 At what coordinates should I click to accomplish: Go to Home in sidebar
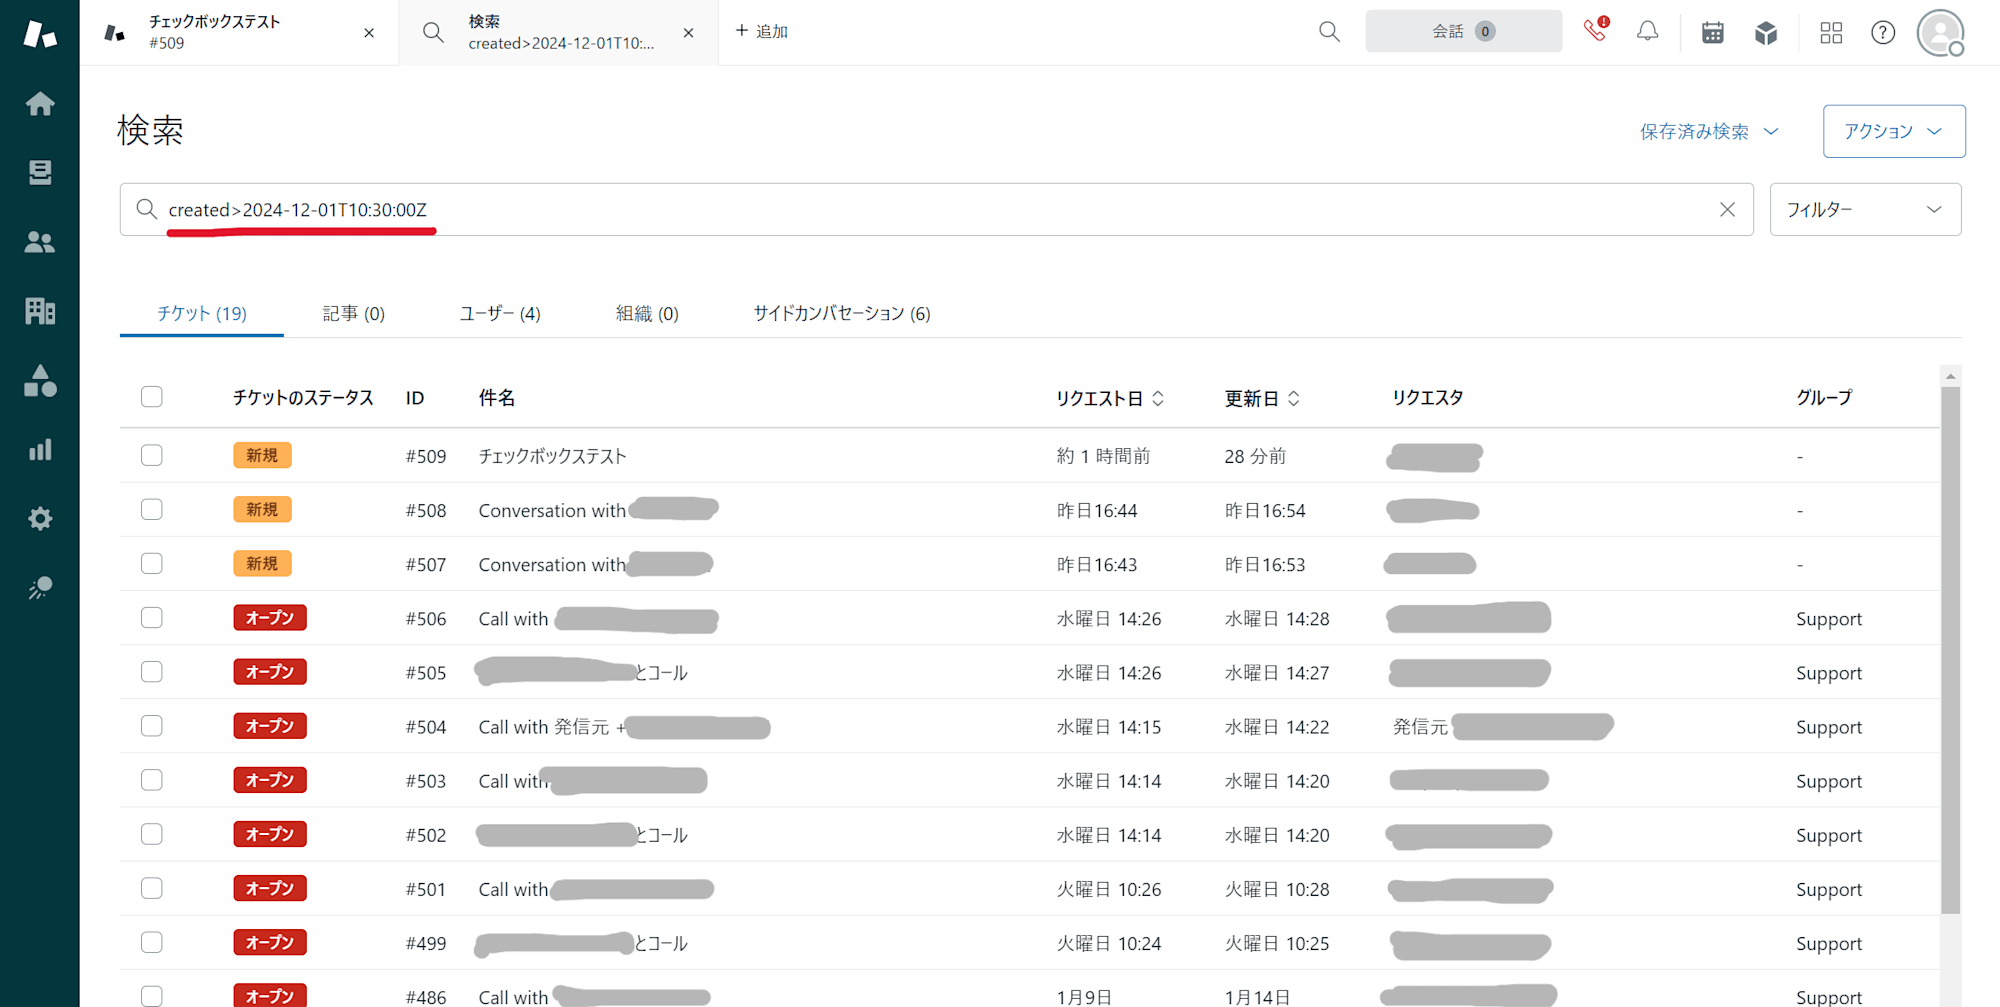[x=40, y=104]
